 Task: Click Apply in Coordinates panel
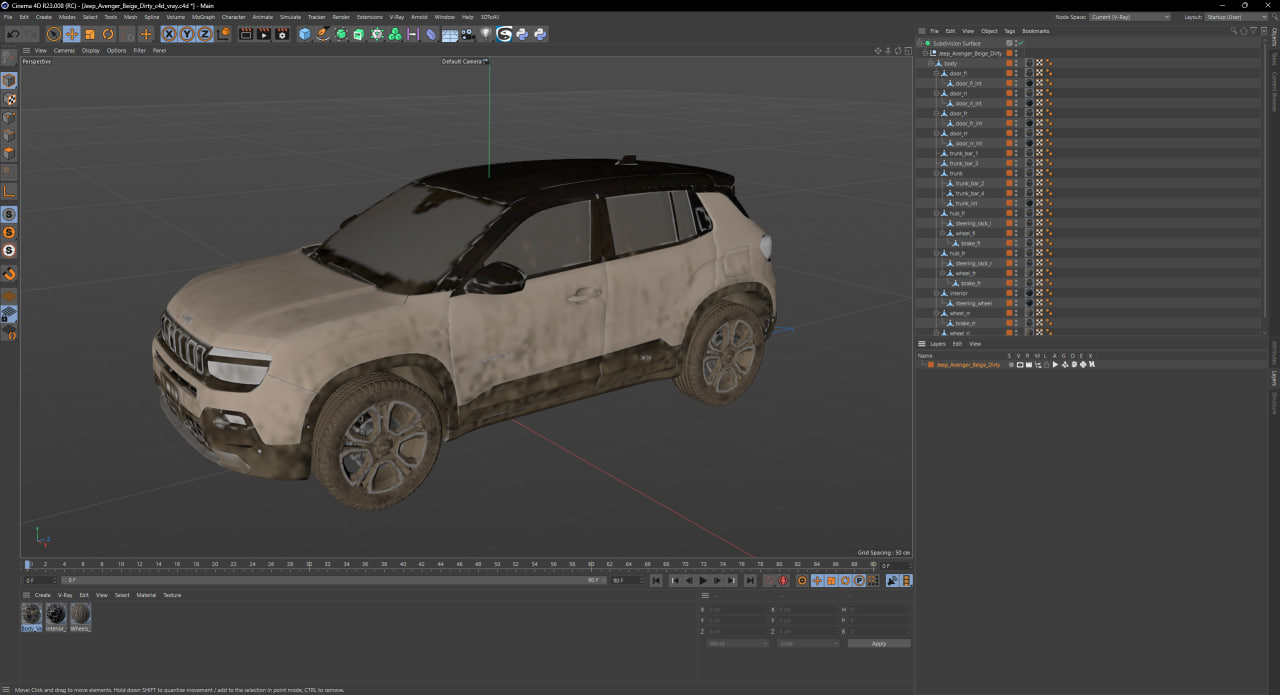click(x=879, y=643)
